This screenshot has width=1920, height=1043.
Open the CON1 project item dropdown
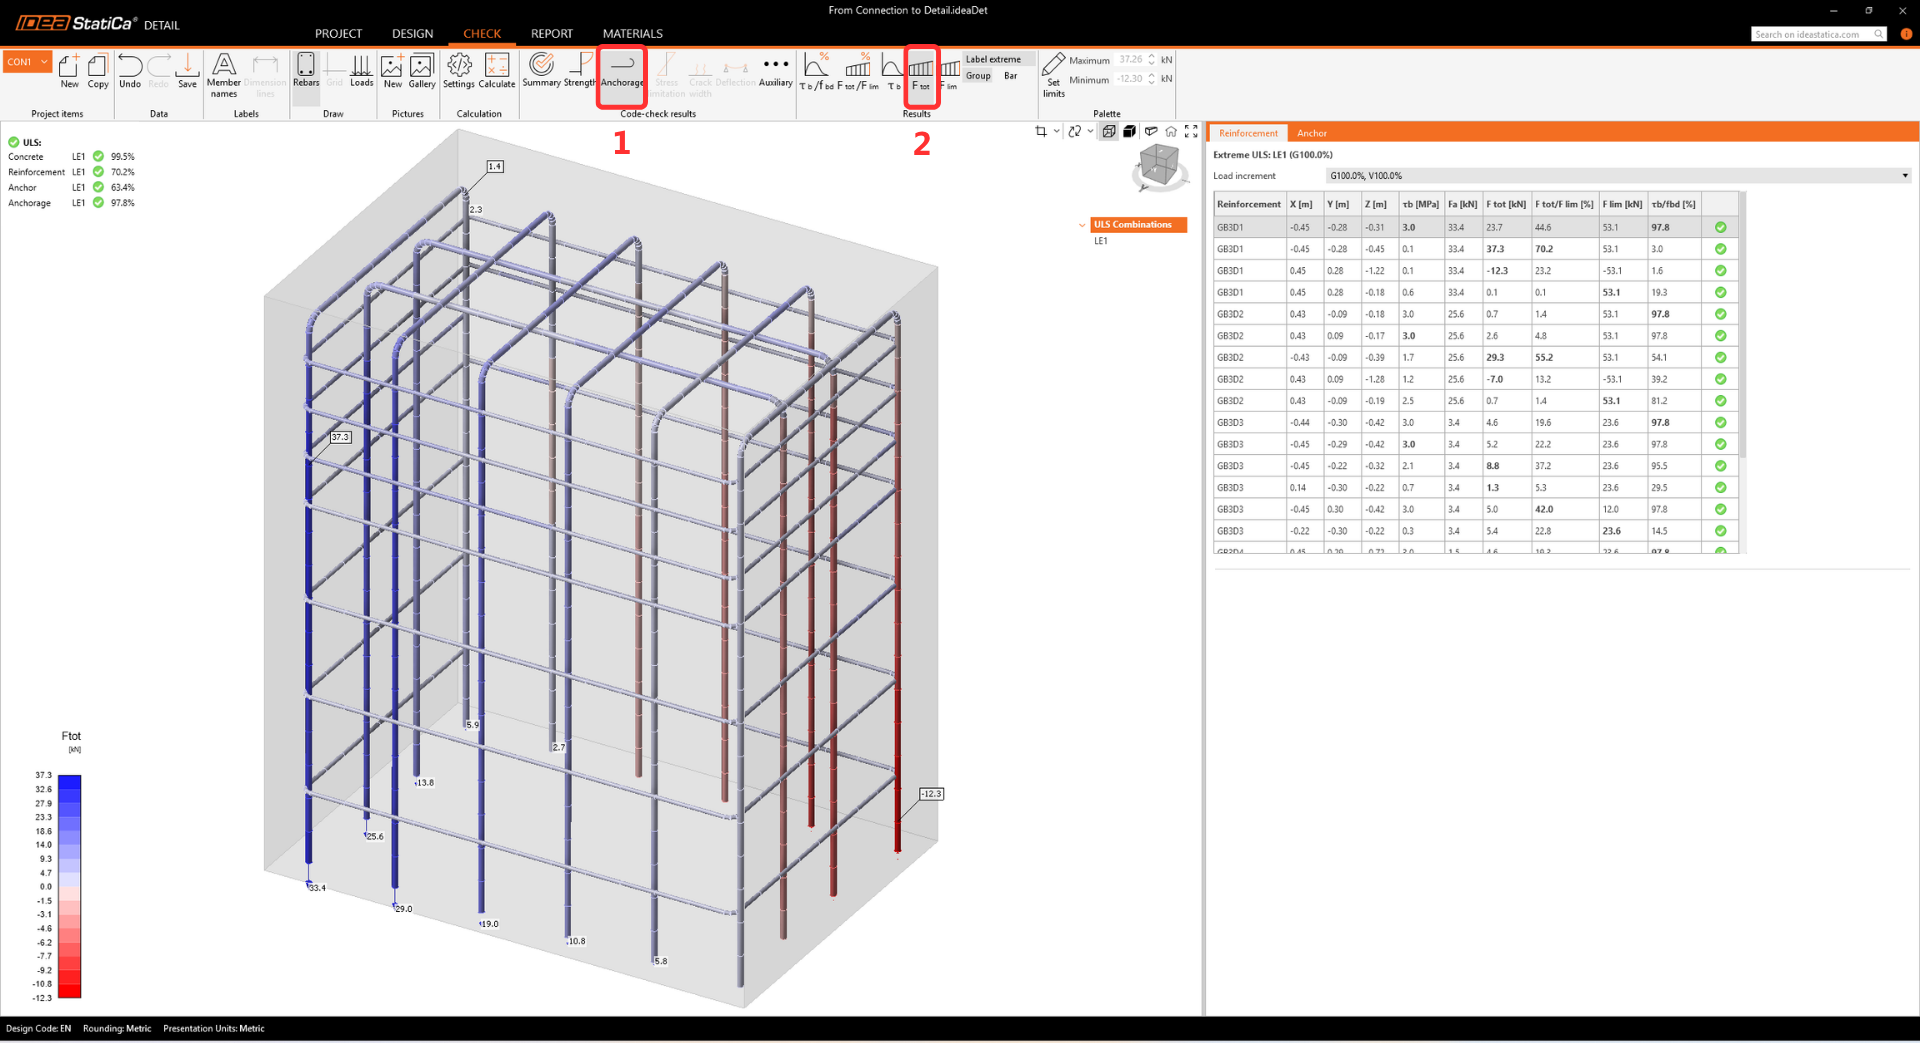(x=27, y=62)
